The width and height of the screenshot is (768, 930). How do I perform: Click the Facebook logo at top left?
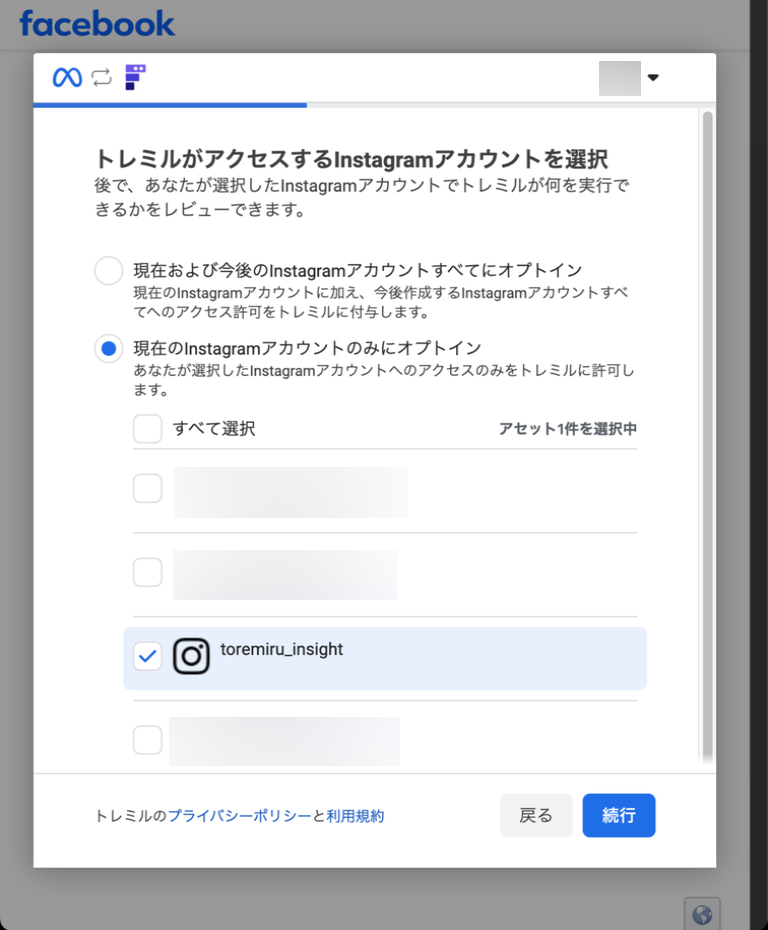coord(97,23)
